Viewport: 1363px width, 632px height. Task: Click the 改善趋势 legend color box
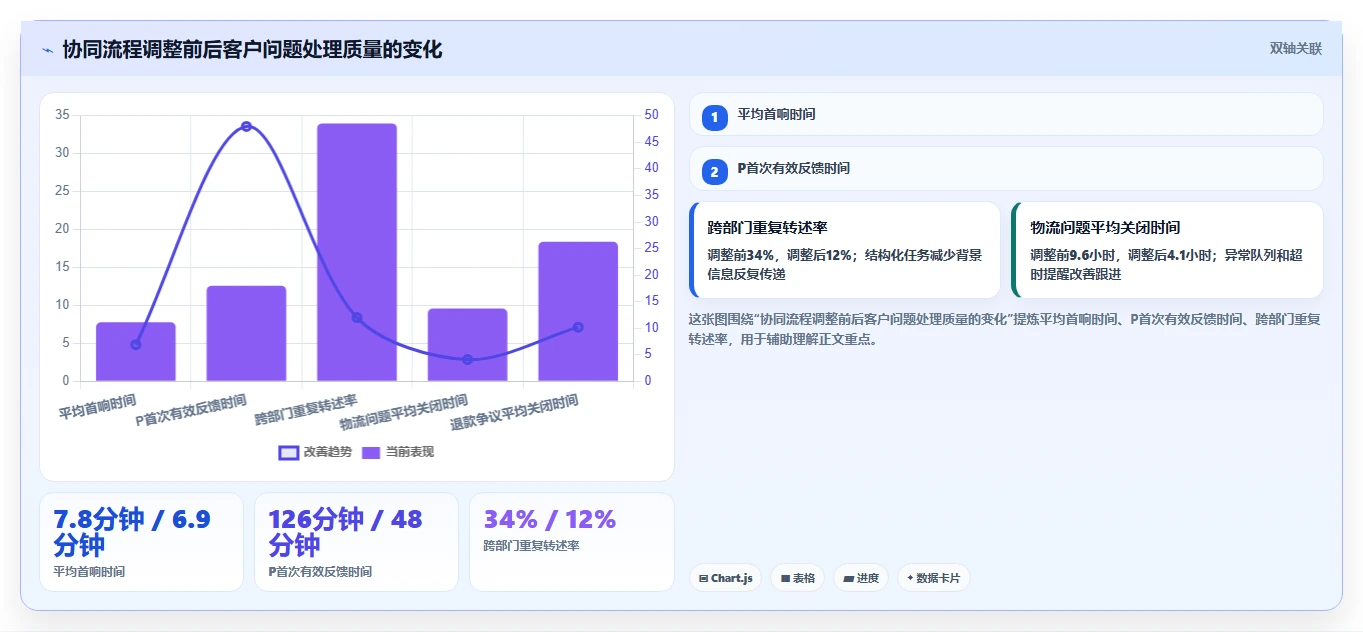288,452
